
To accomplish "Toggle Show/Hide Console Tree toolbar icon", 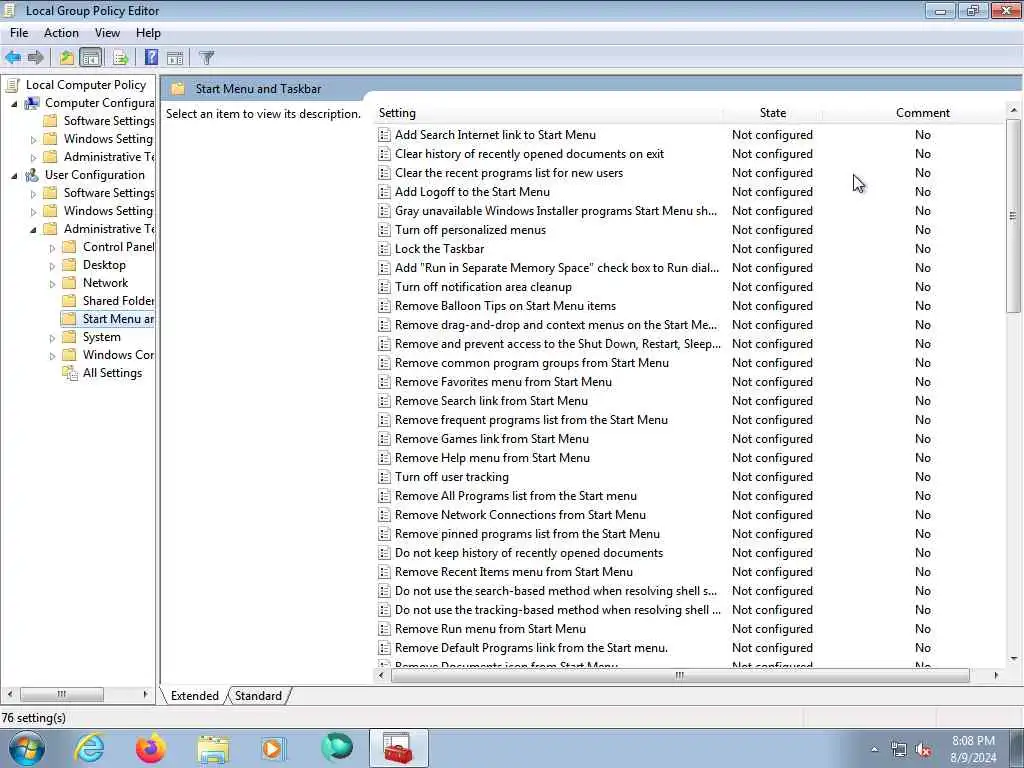I will (x=91, y=57).
